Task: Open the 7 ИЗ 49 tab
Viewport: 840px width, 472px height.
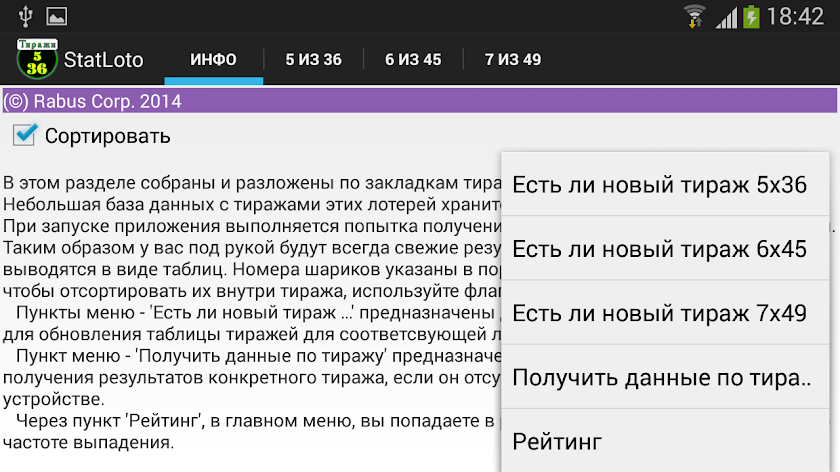Action: pos(513,59)
